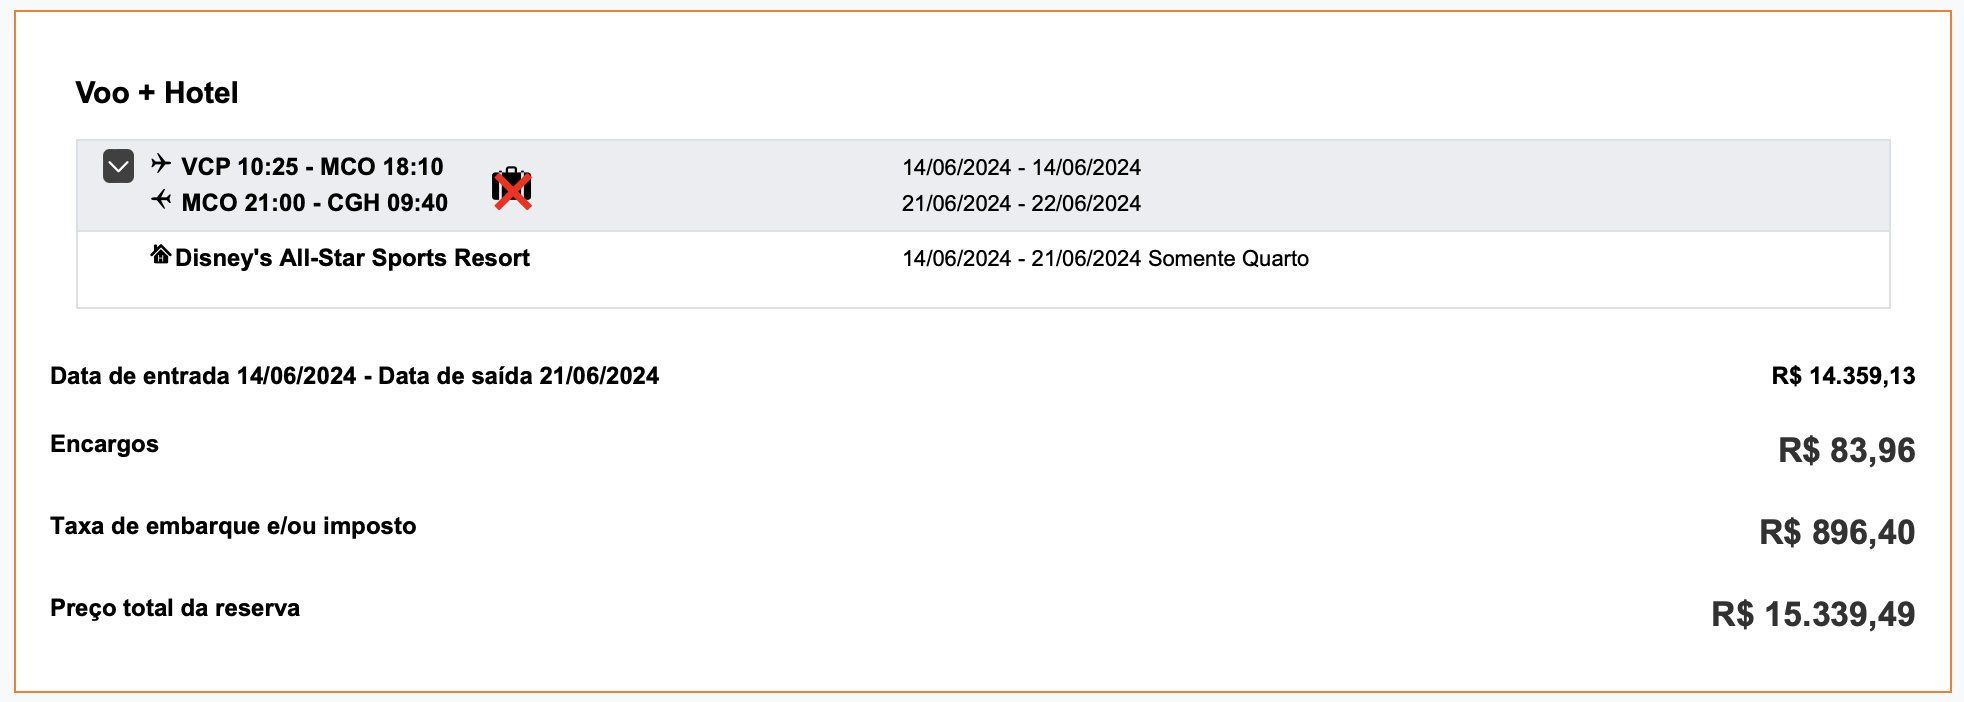1964x702 pixels.
Task: Click the Encargos label
Action: [x=104, y=444]
